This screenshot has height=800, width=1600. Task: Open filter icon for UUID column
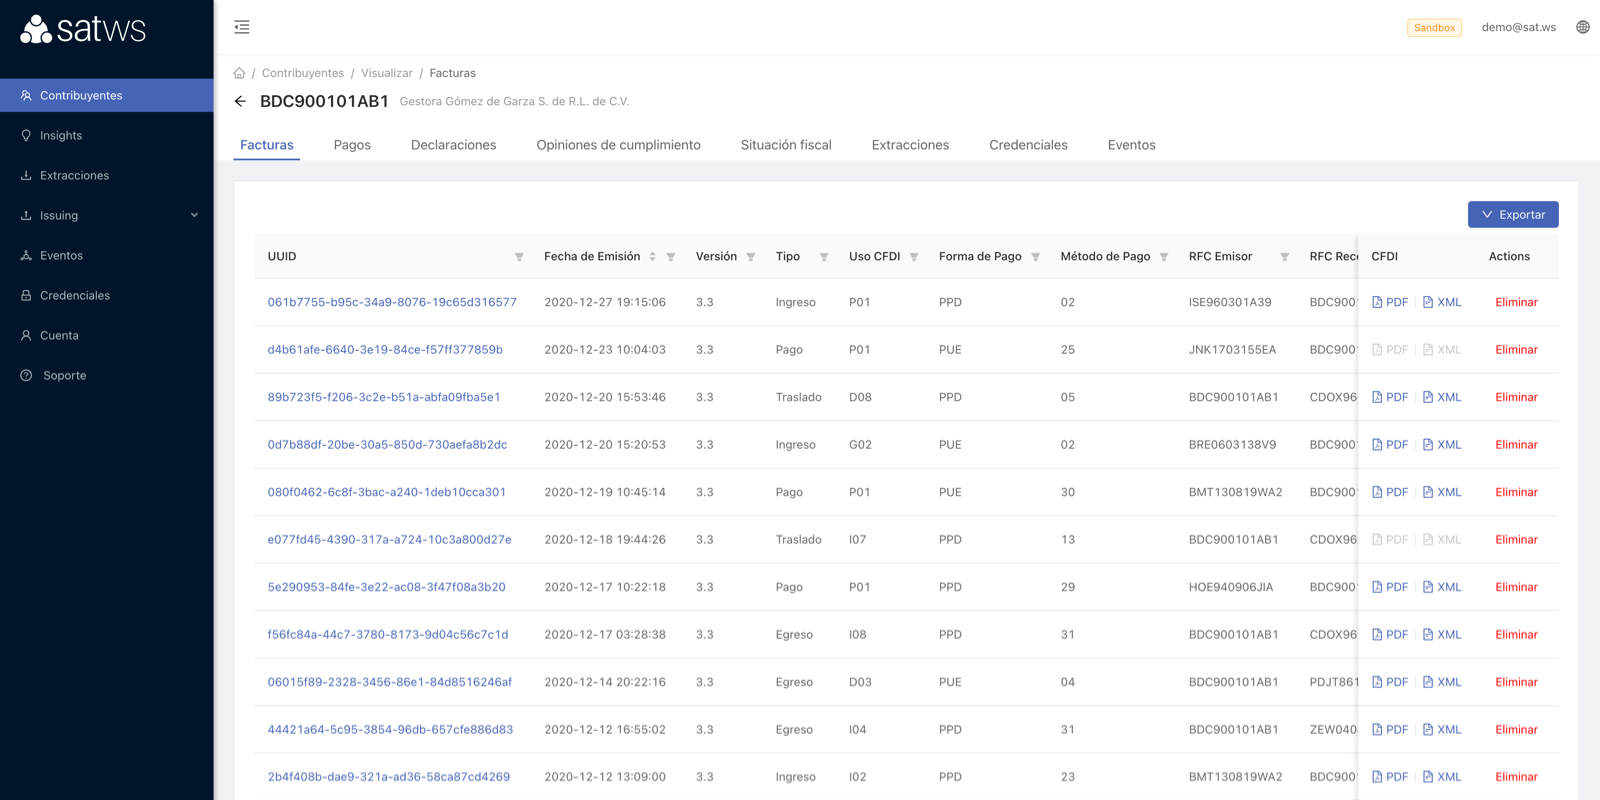(519, 257)
